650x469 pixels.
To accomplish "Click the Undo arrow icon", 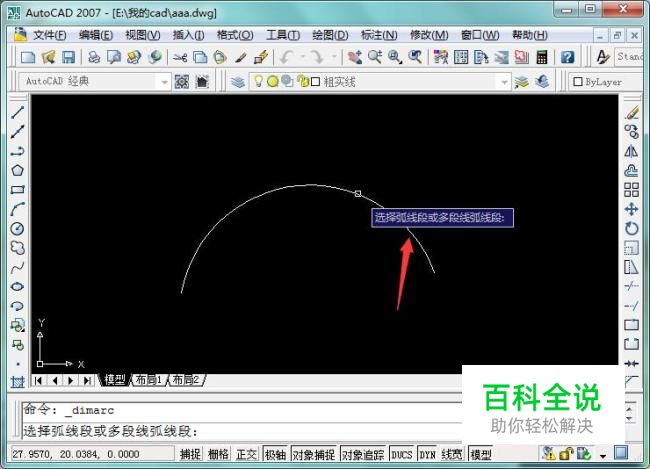I will 287,57.
